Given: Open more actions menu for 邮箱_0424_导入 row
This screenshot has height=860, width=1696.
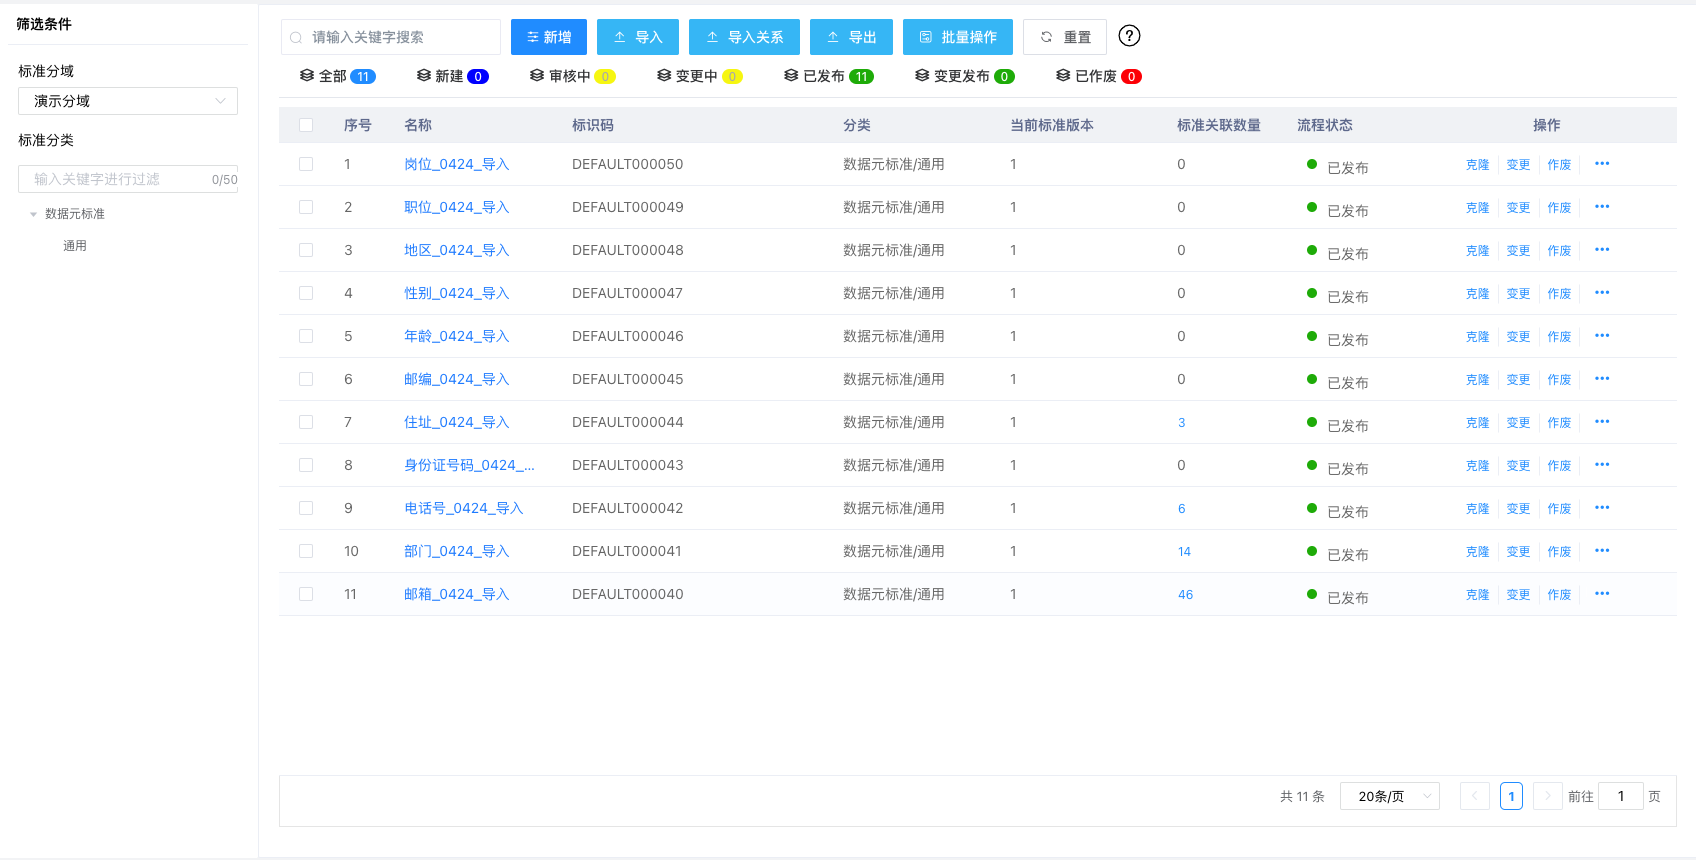Looking at the screenshot, I should pos(1602,594).
